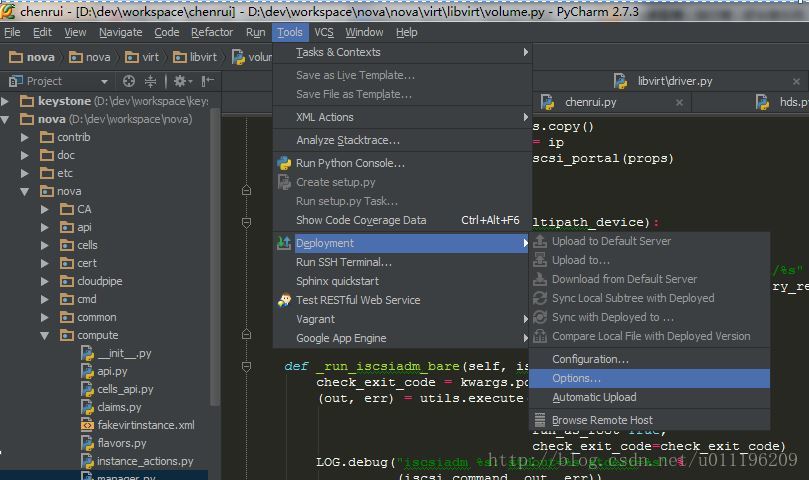The height and width of the screenshot is (480, 809).
Task: Toggle code fold marker beside def _run_iscsiadm_bare
Action: click(247, 366)
